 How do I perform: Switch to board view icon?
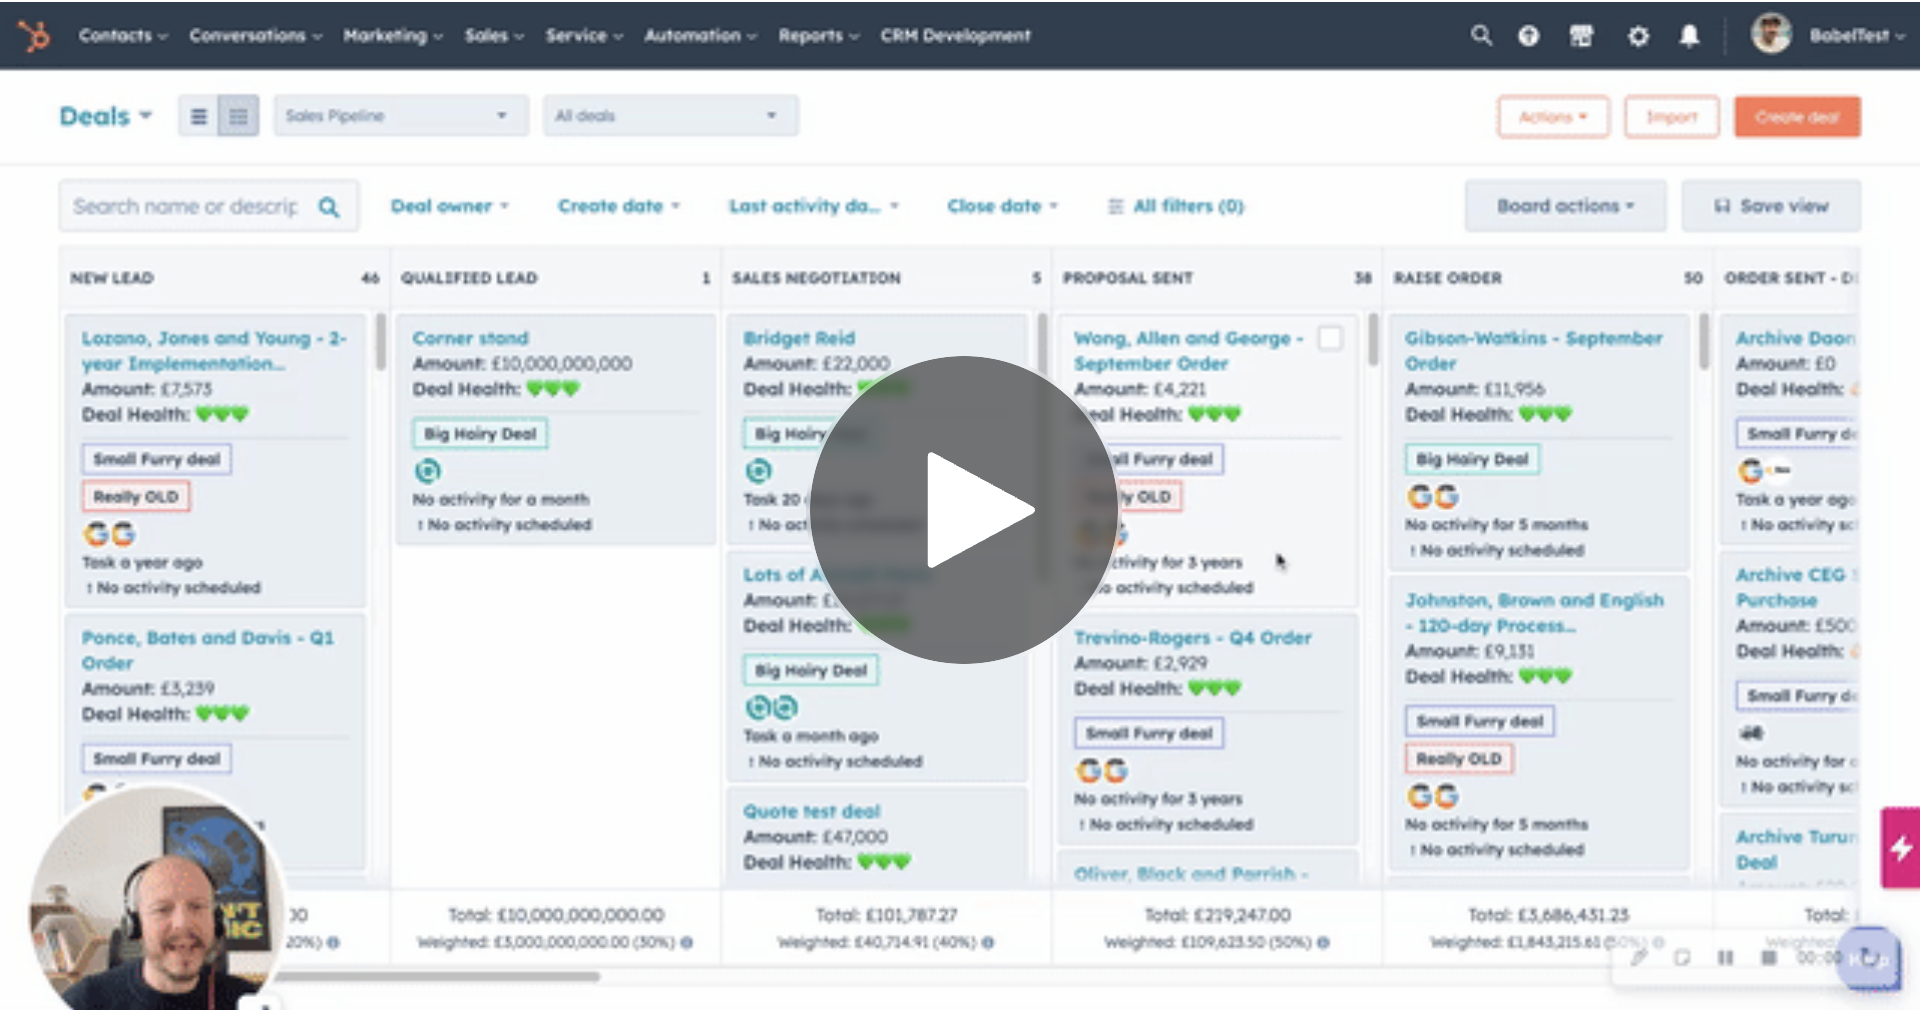240,116
